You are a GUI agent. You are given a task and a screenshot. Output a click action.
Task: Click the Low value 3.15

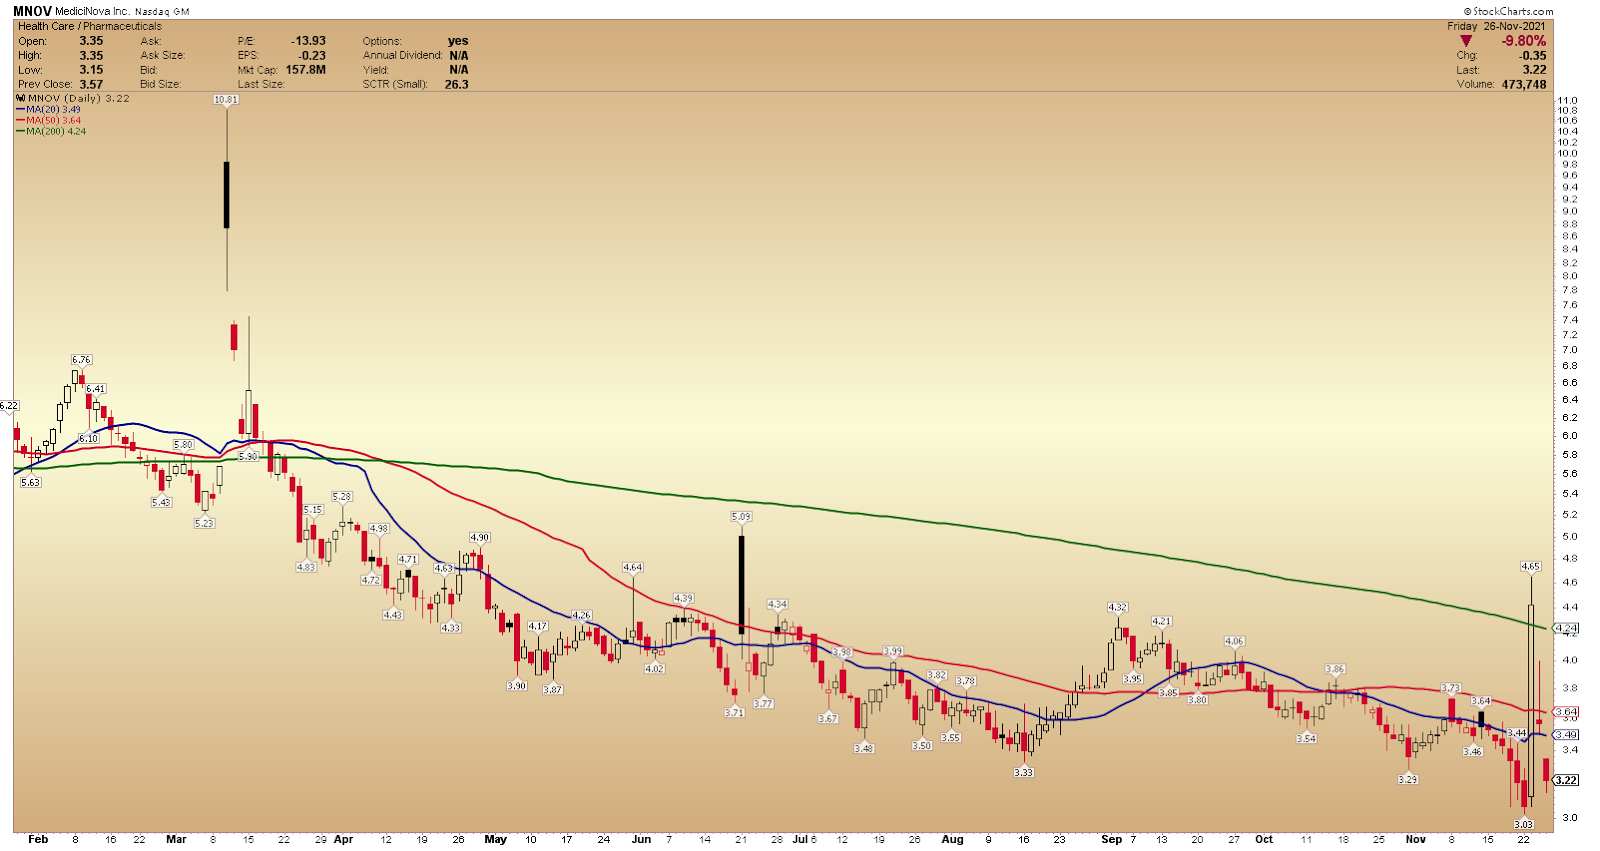pyautogui.click(x=91, y=70)
